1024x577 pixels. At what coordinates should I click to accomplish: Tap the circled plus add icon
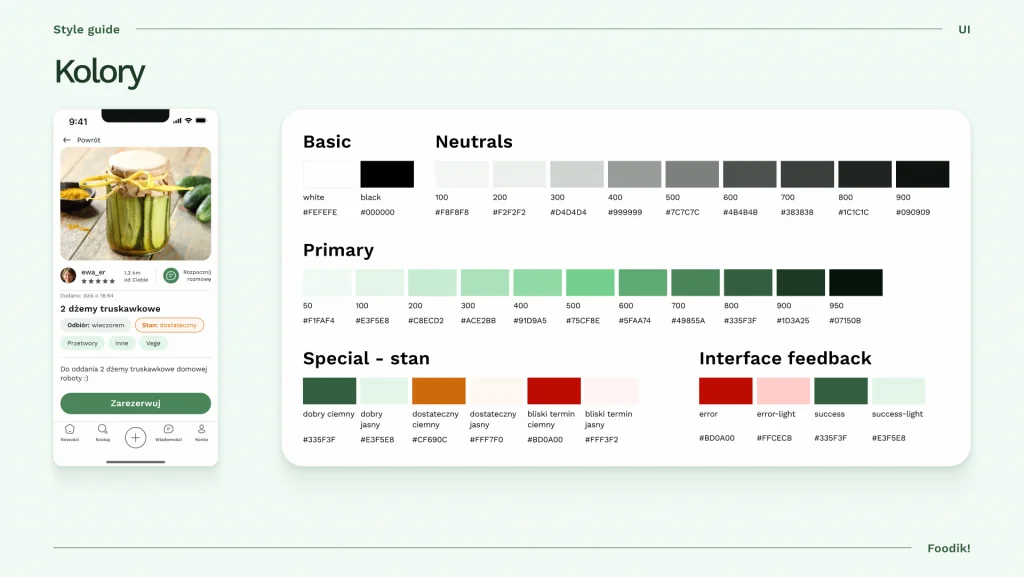point(135,437)
